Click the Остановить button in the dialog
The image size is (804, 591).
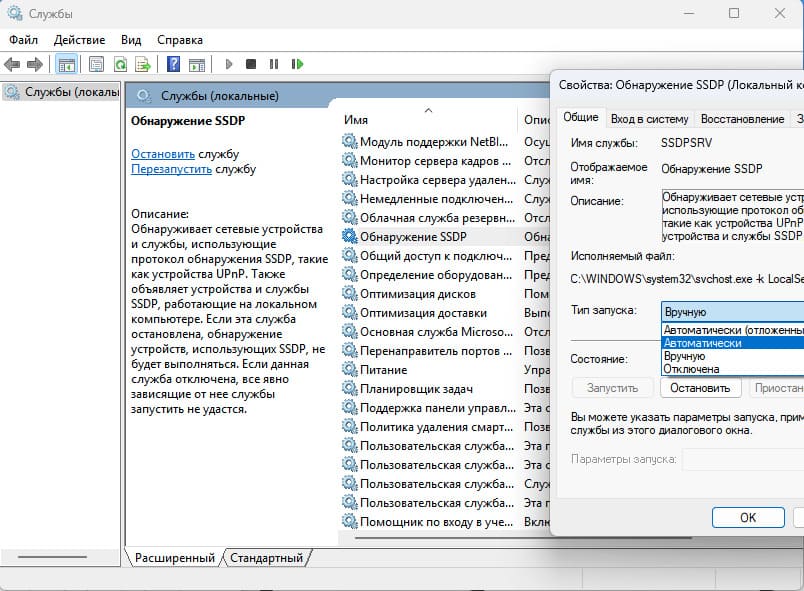699,388
